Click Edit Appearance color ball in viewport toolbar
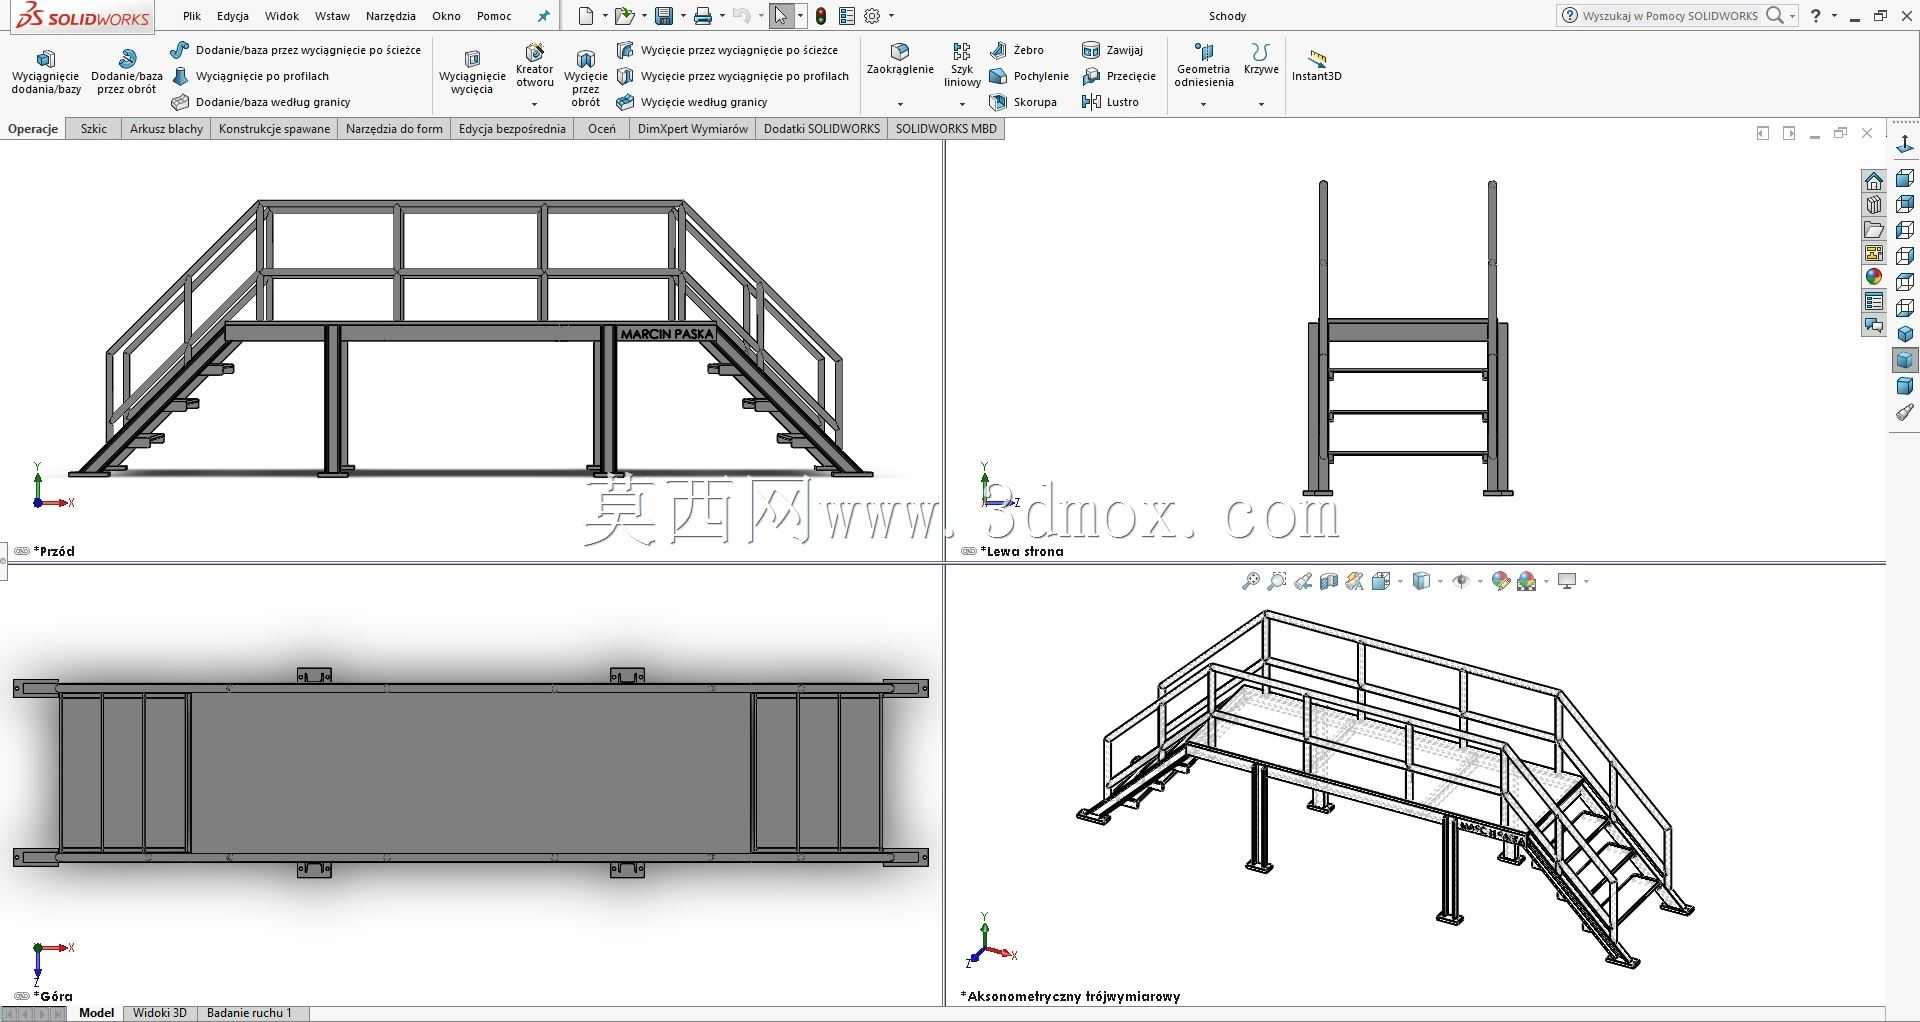1920x1022 pixels. [x=1500, y=581]
